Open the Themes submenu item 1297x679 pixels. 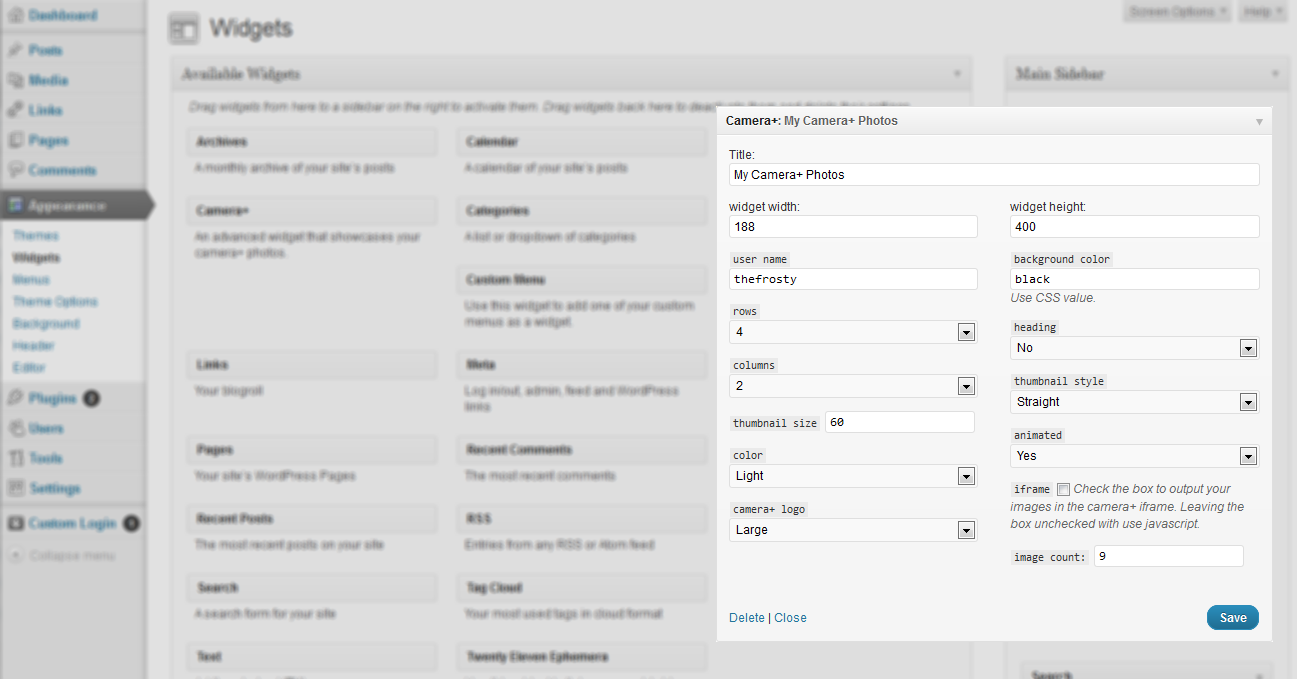(36, 236)
